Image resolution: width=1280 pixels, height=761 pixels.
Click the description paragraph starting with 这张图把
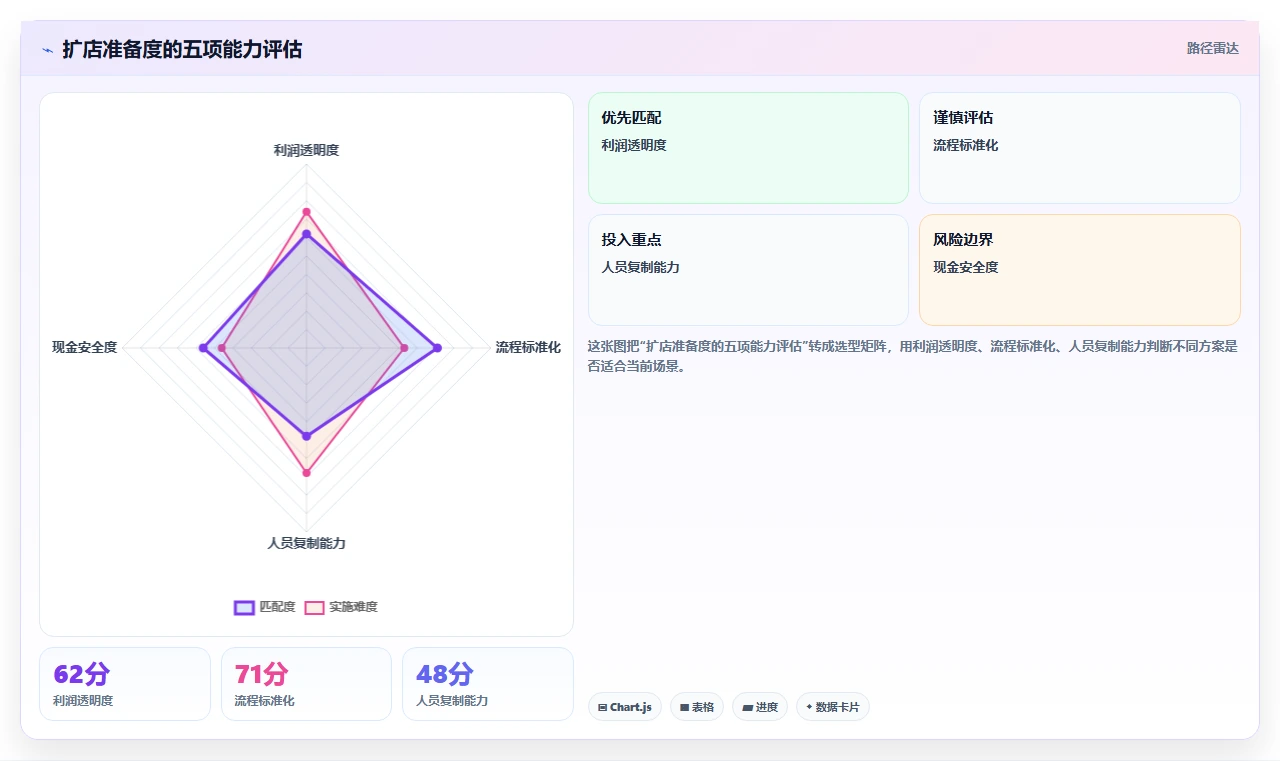(913, 356)
